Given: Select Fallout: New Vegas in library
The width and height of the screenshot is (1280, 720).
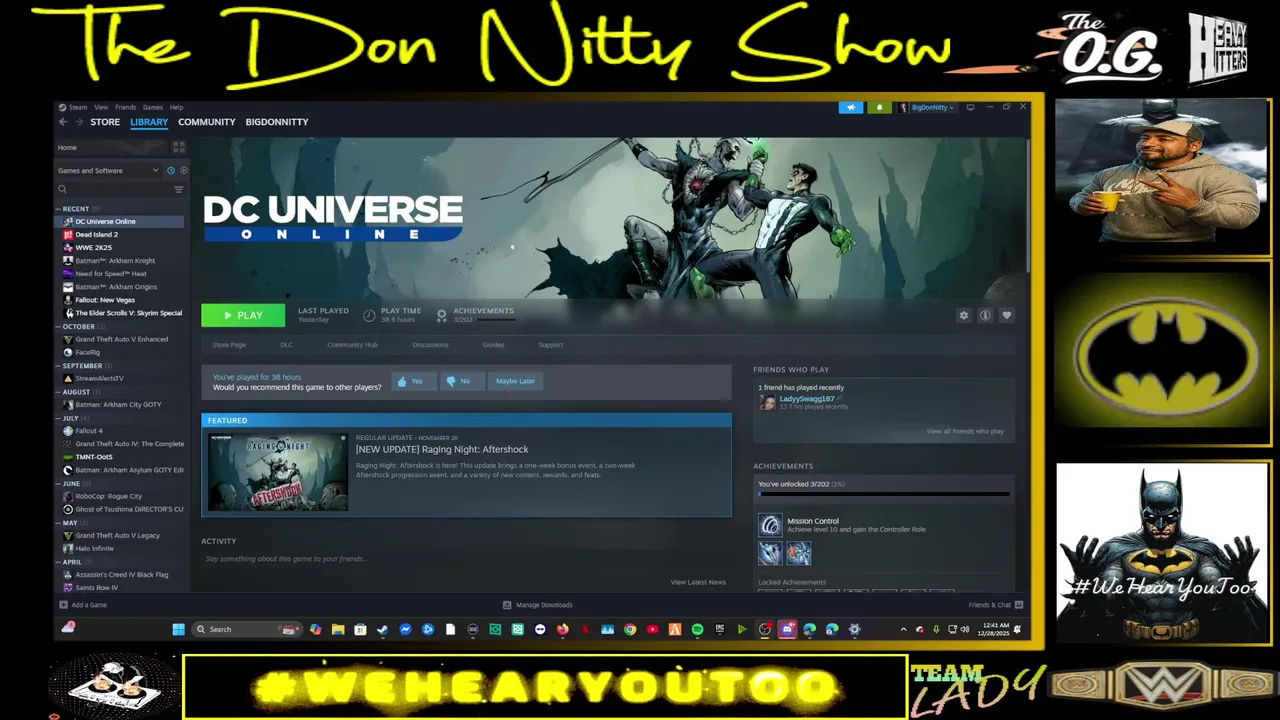Looking at the screenshot, I should 105,300.
